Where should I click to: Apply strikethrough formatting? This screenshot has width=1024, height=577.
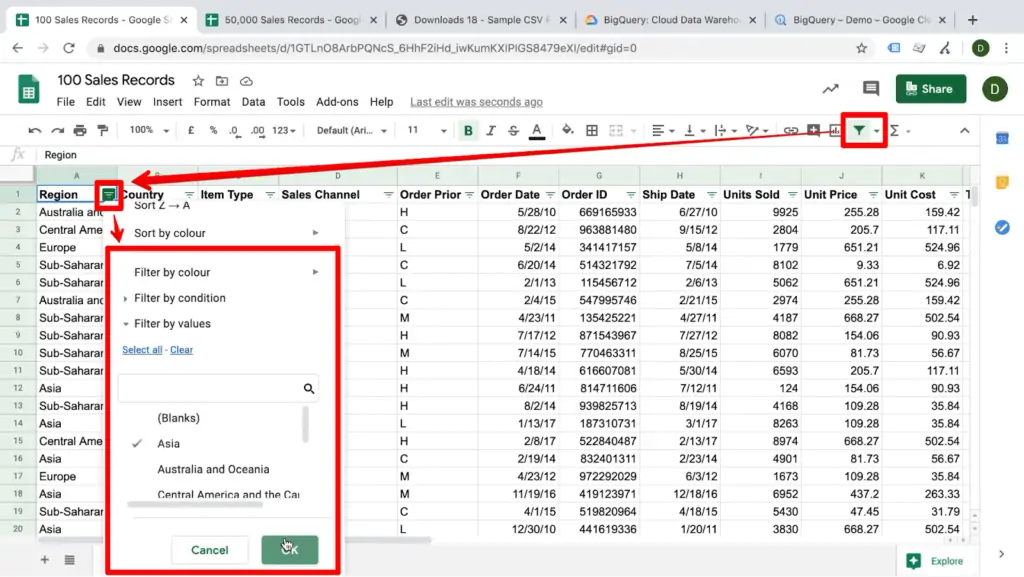pos(512,130)
